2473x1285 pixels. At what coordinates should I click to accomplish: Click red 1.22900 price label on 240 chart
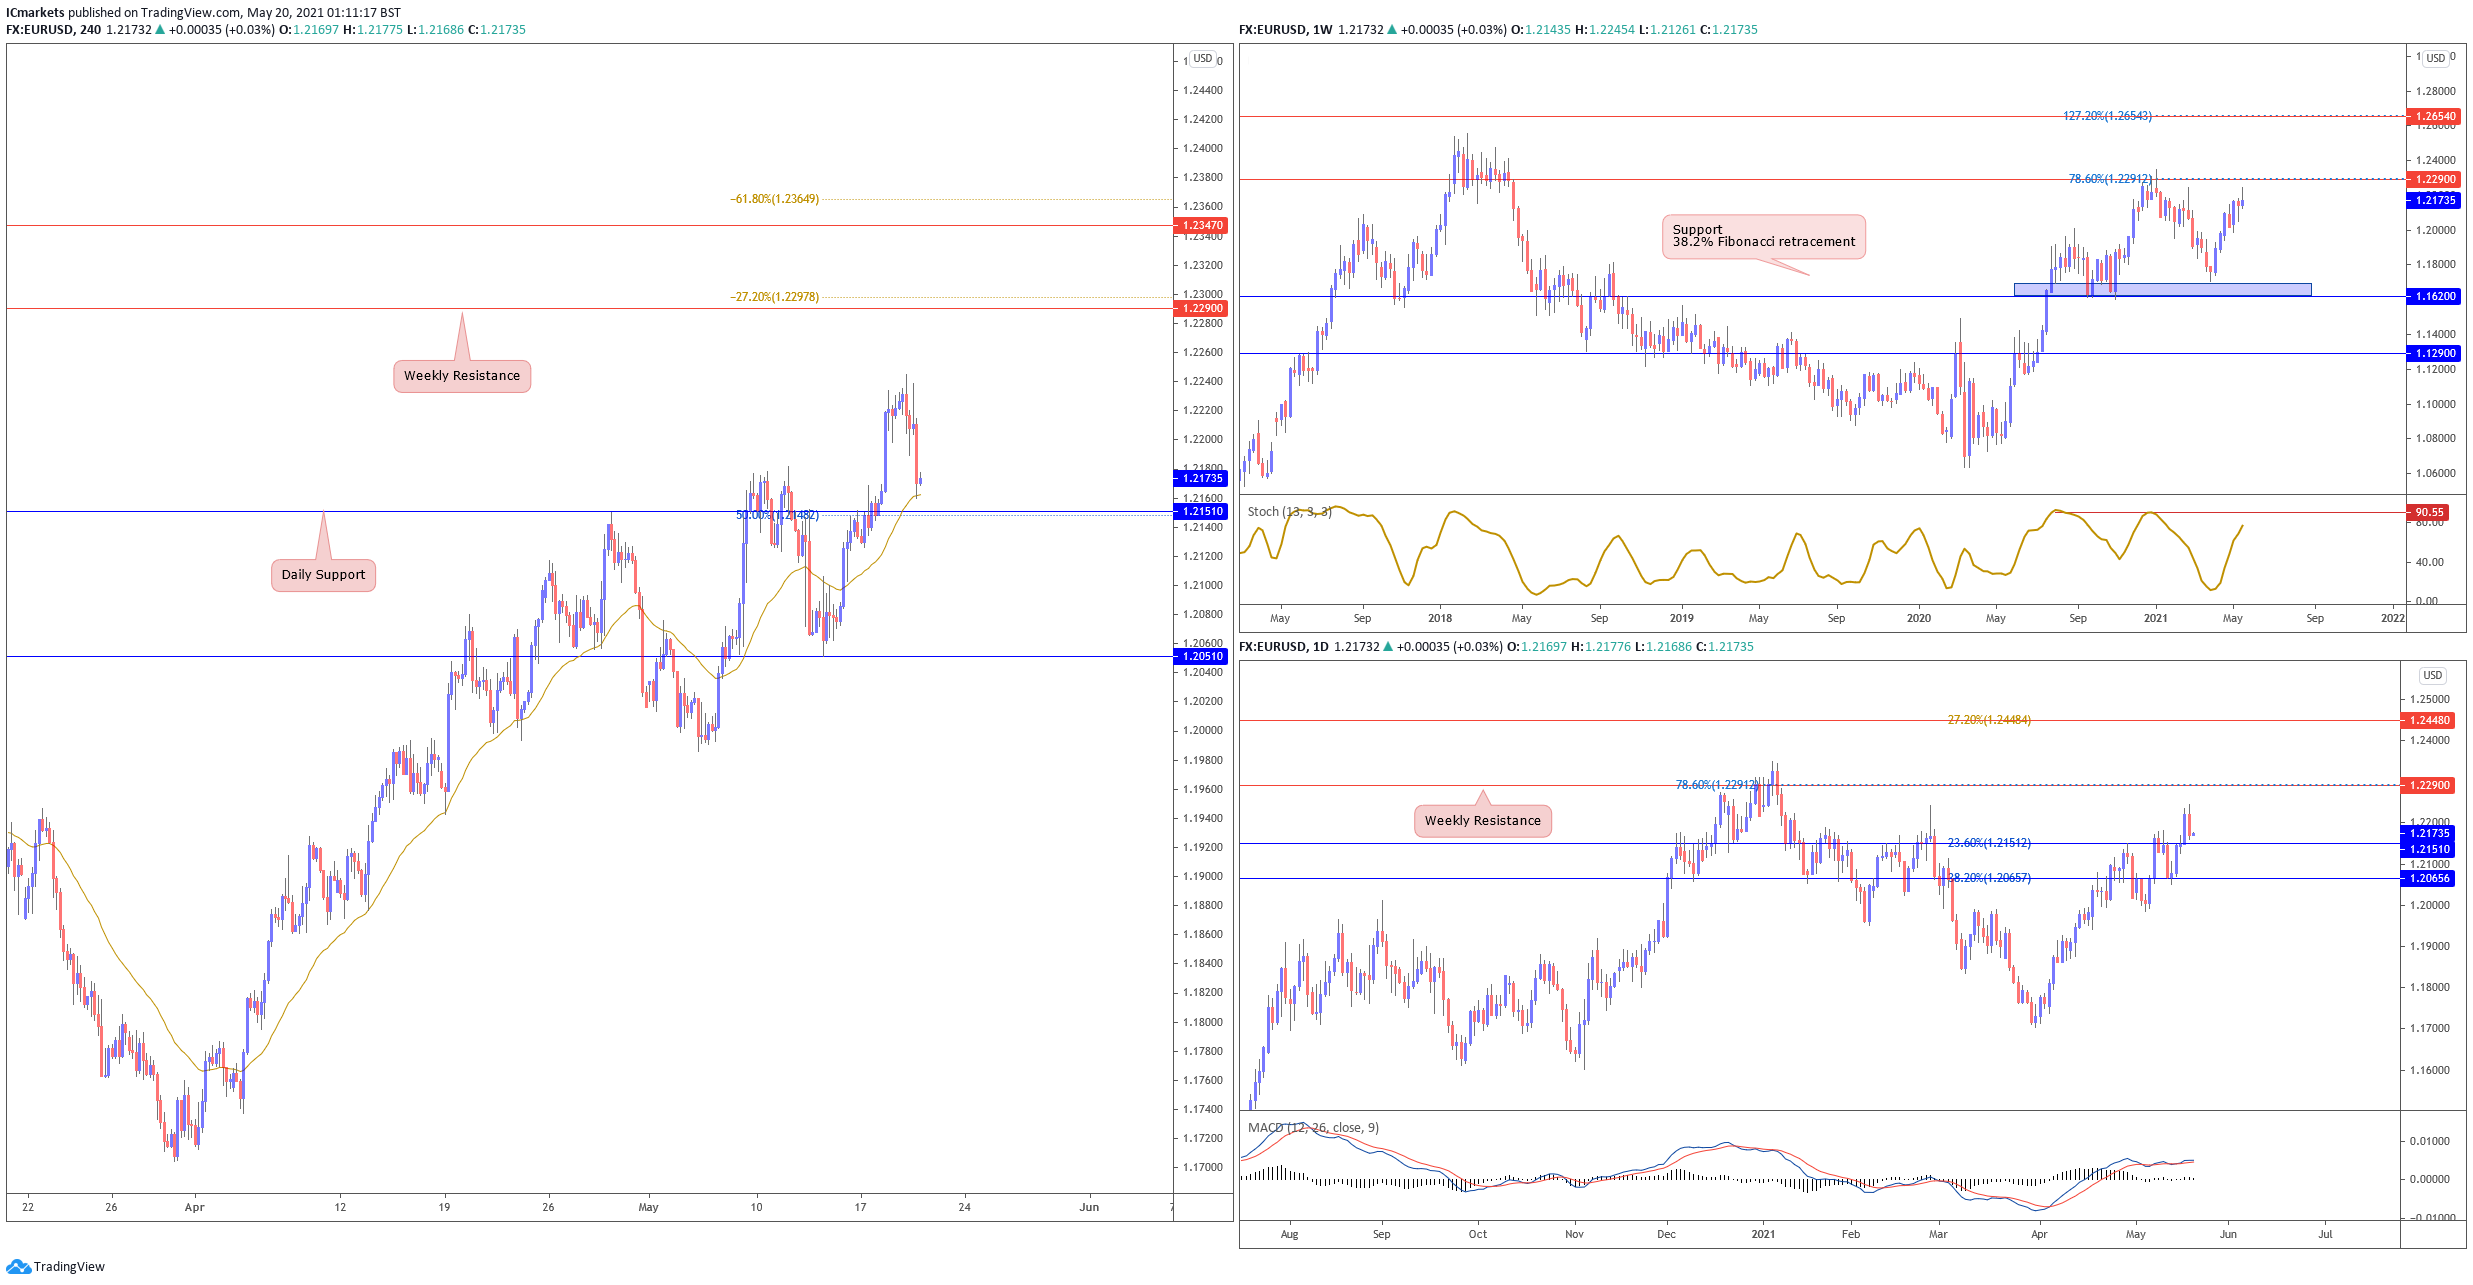(1202, 309)
